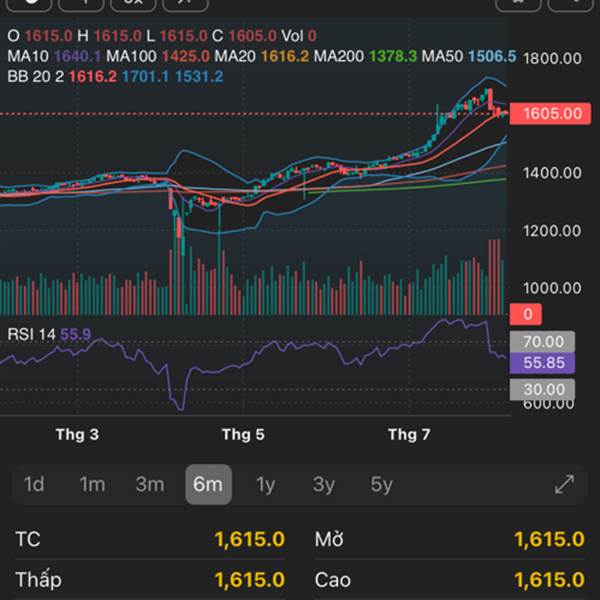The image size is (600, 600).
Task: Open the MA100 1425.0 indicator legend
Action: click(x=158, y=56)
